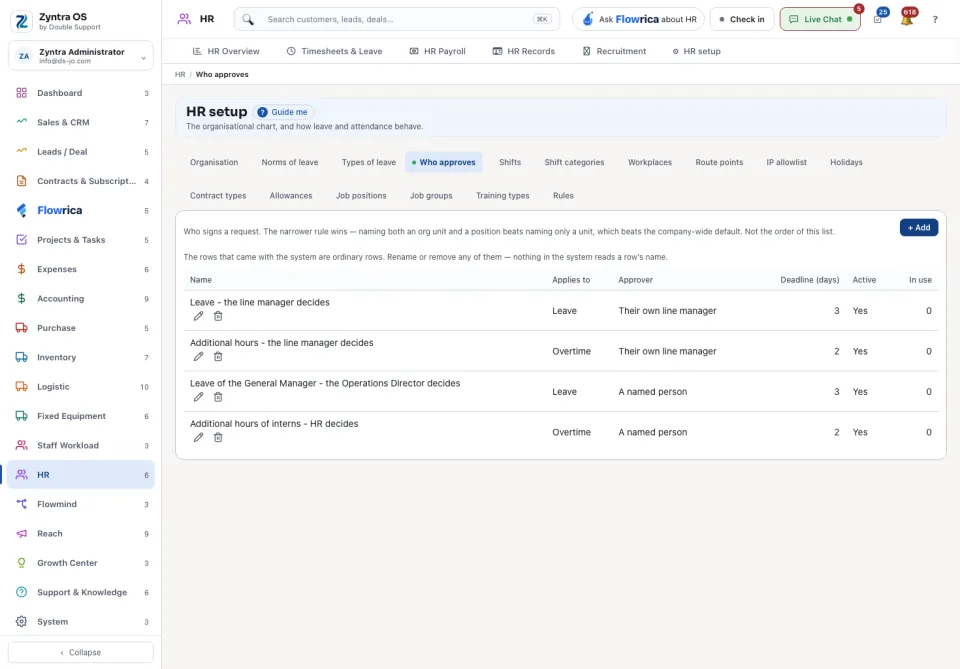
Task: Open Logistic module
Action: [x=81, y=387]
